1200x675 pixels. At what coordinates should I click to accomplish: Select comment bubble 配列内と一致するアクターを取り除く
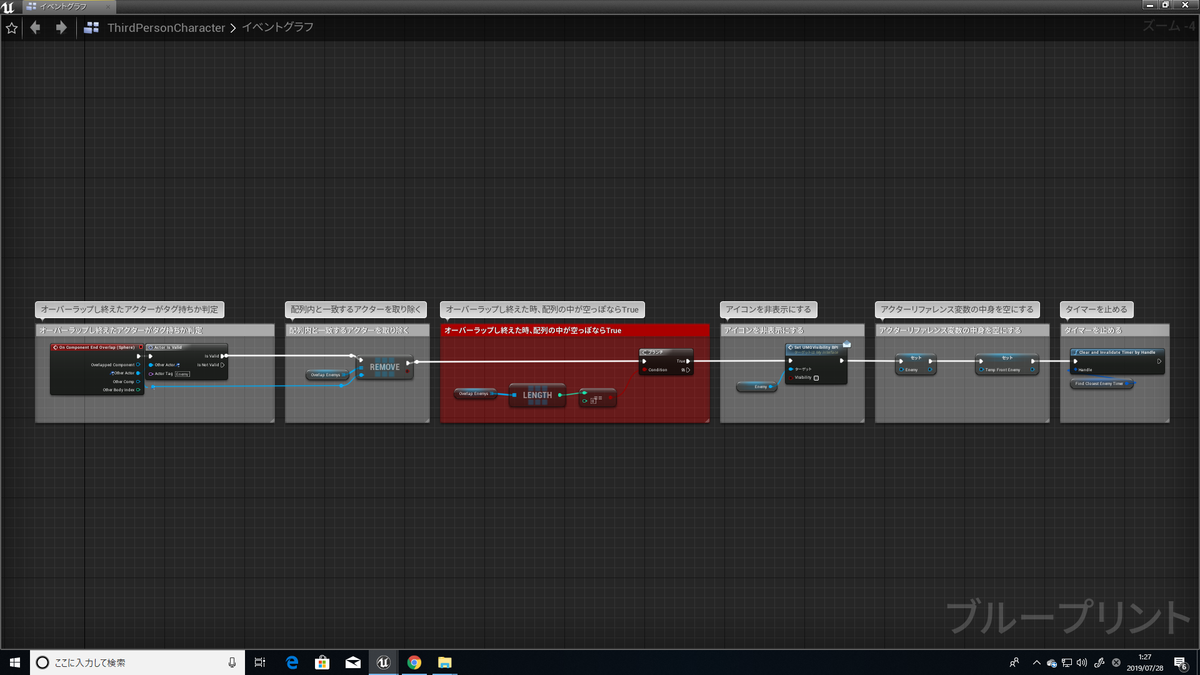tap(357, 309)
